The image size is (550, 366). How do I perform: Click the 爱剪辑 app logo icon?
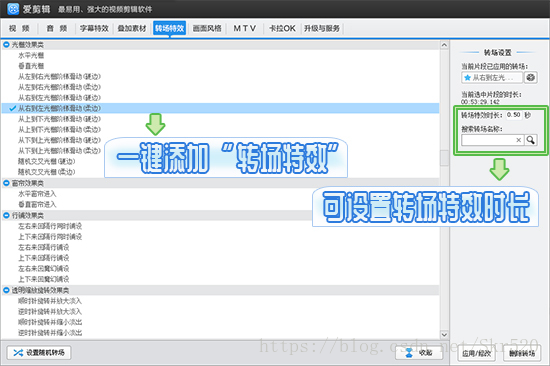(13, 9)
